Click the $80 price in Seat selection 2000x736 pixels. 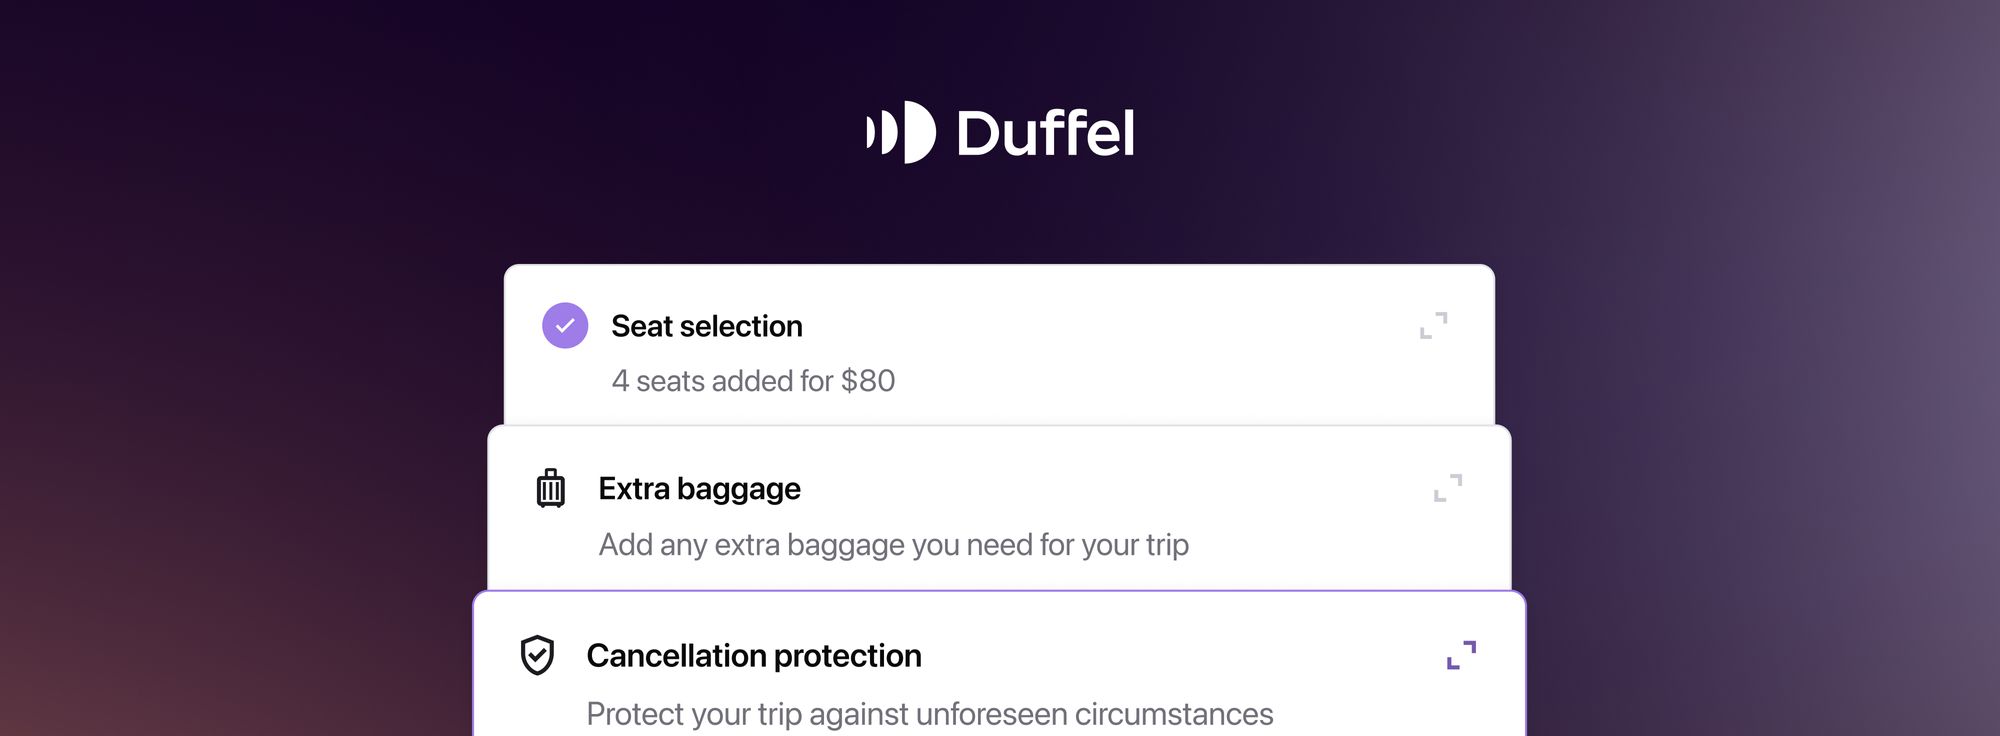pos(868,381)
